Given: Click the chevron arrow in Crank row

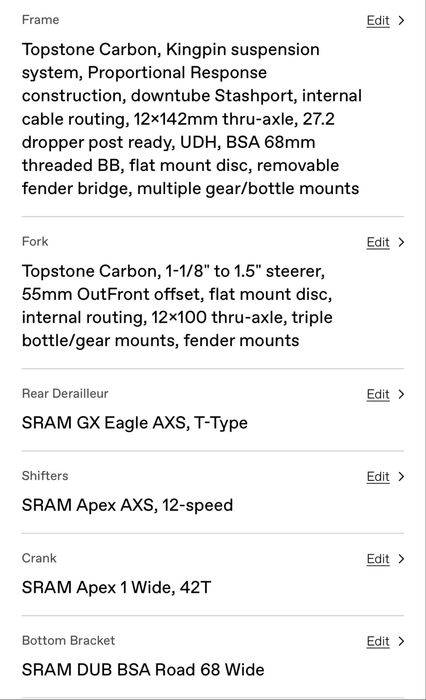Looking at the screenshot, I should (x=401, y=559).
